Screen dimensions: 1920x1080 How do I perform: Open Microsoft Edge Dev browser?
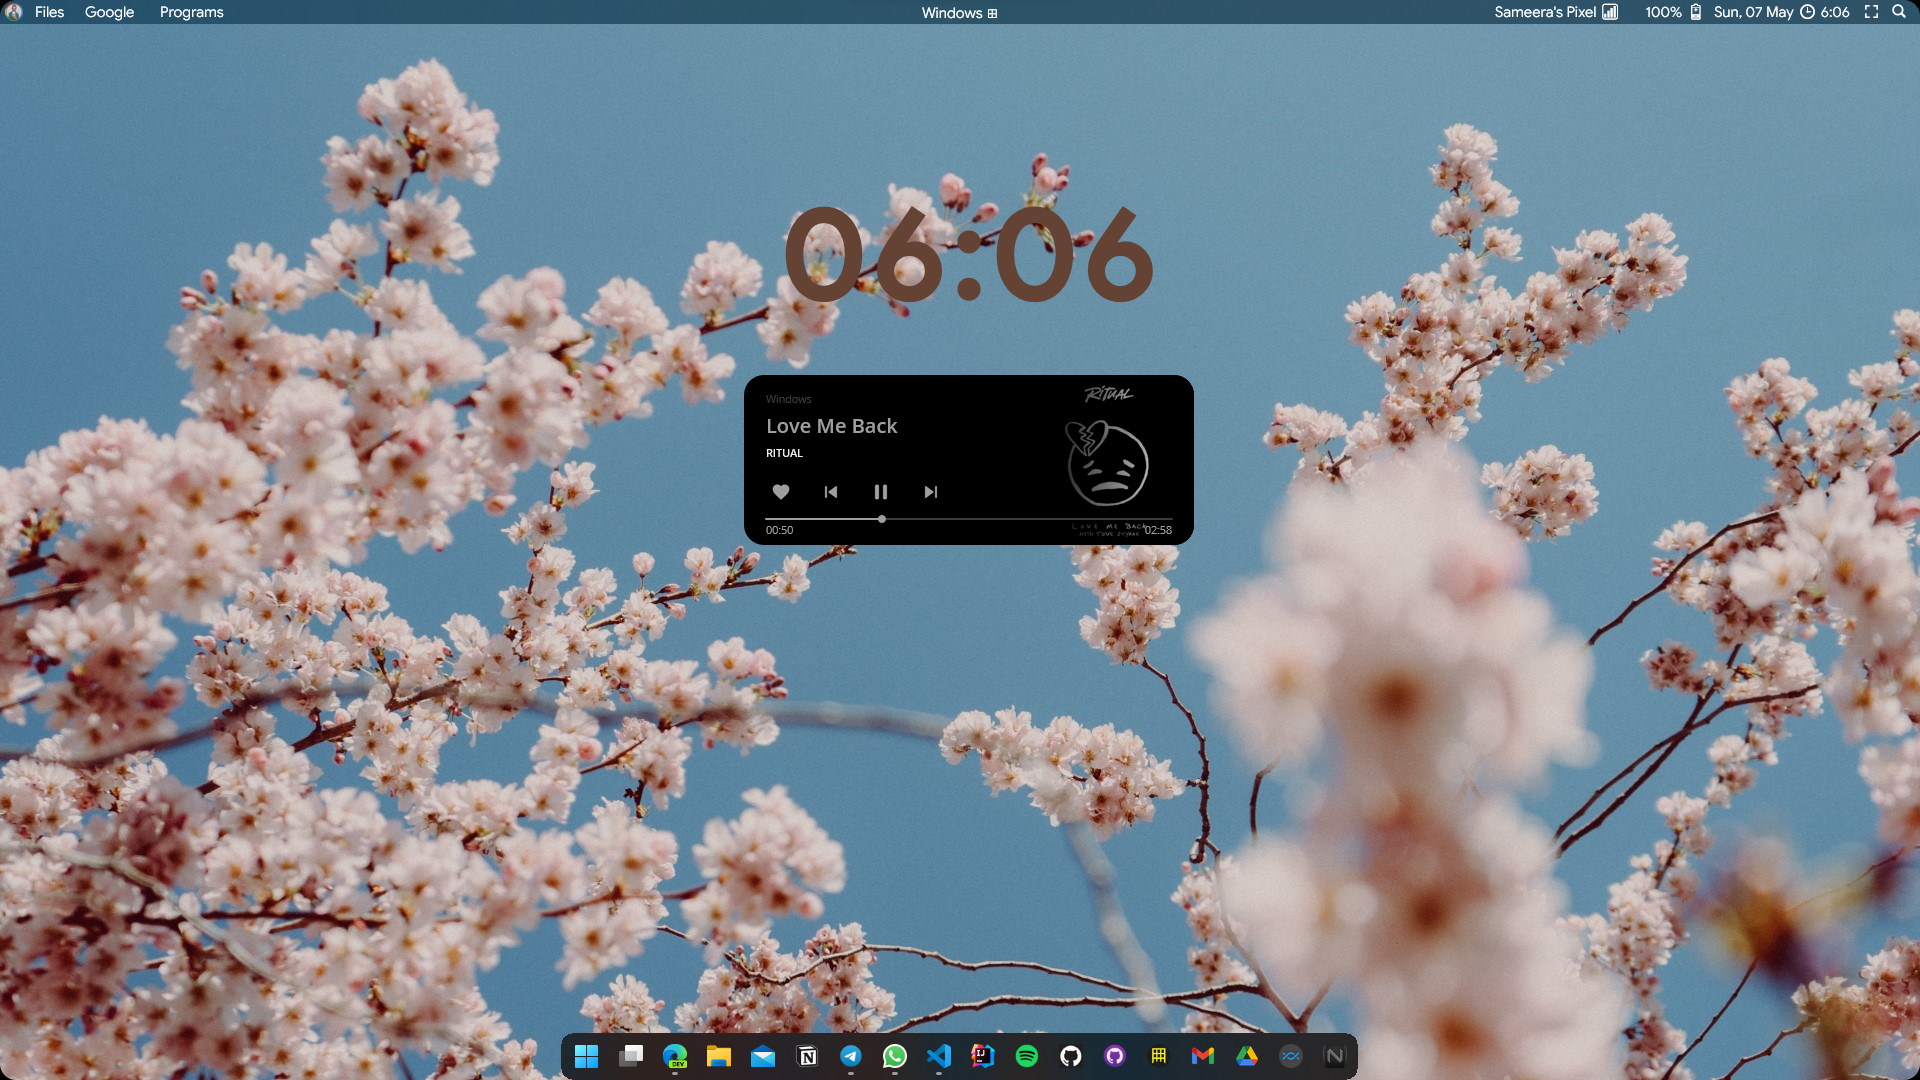coord(675,1056)
